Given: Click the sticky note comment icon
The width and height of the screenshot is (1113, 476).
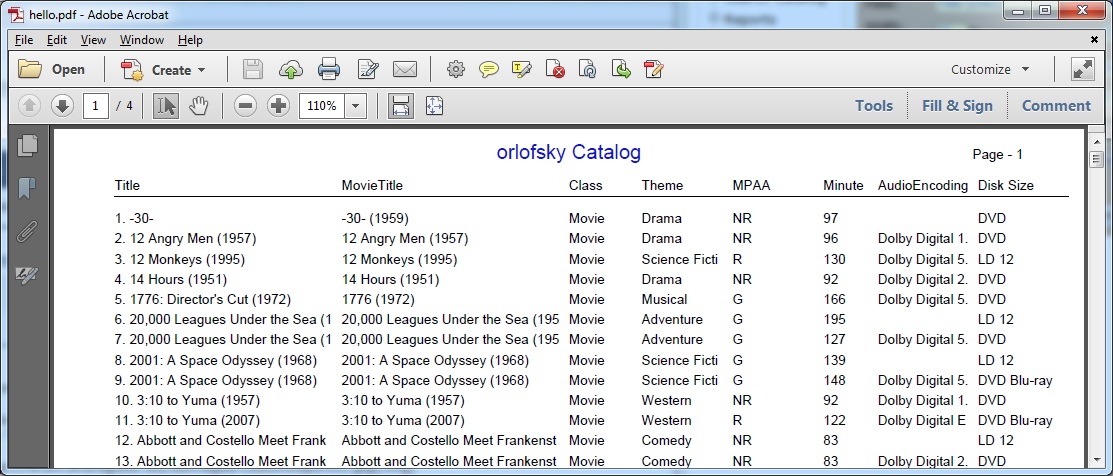Looking at the screenshot, I should tap(488, 70).
